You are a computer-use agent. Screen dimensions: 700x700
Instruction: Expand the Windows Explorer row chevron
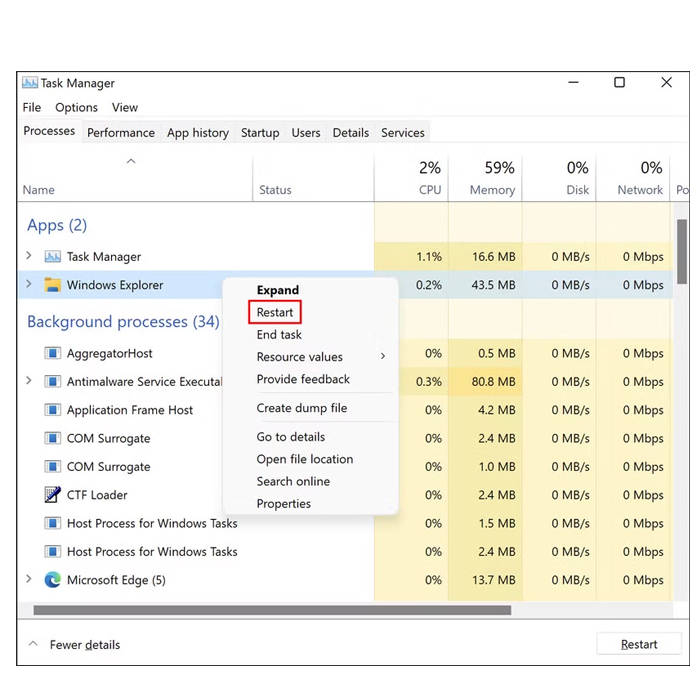click(x=29, y=284)
